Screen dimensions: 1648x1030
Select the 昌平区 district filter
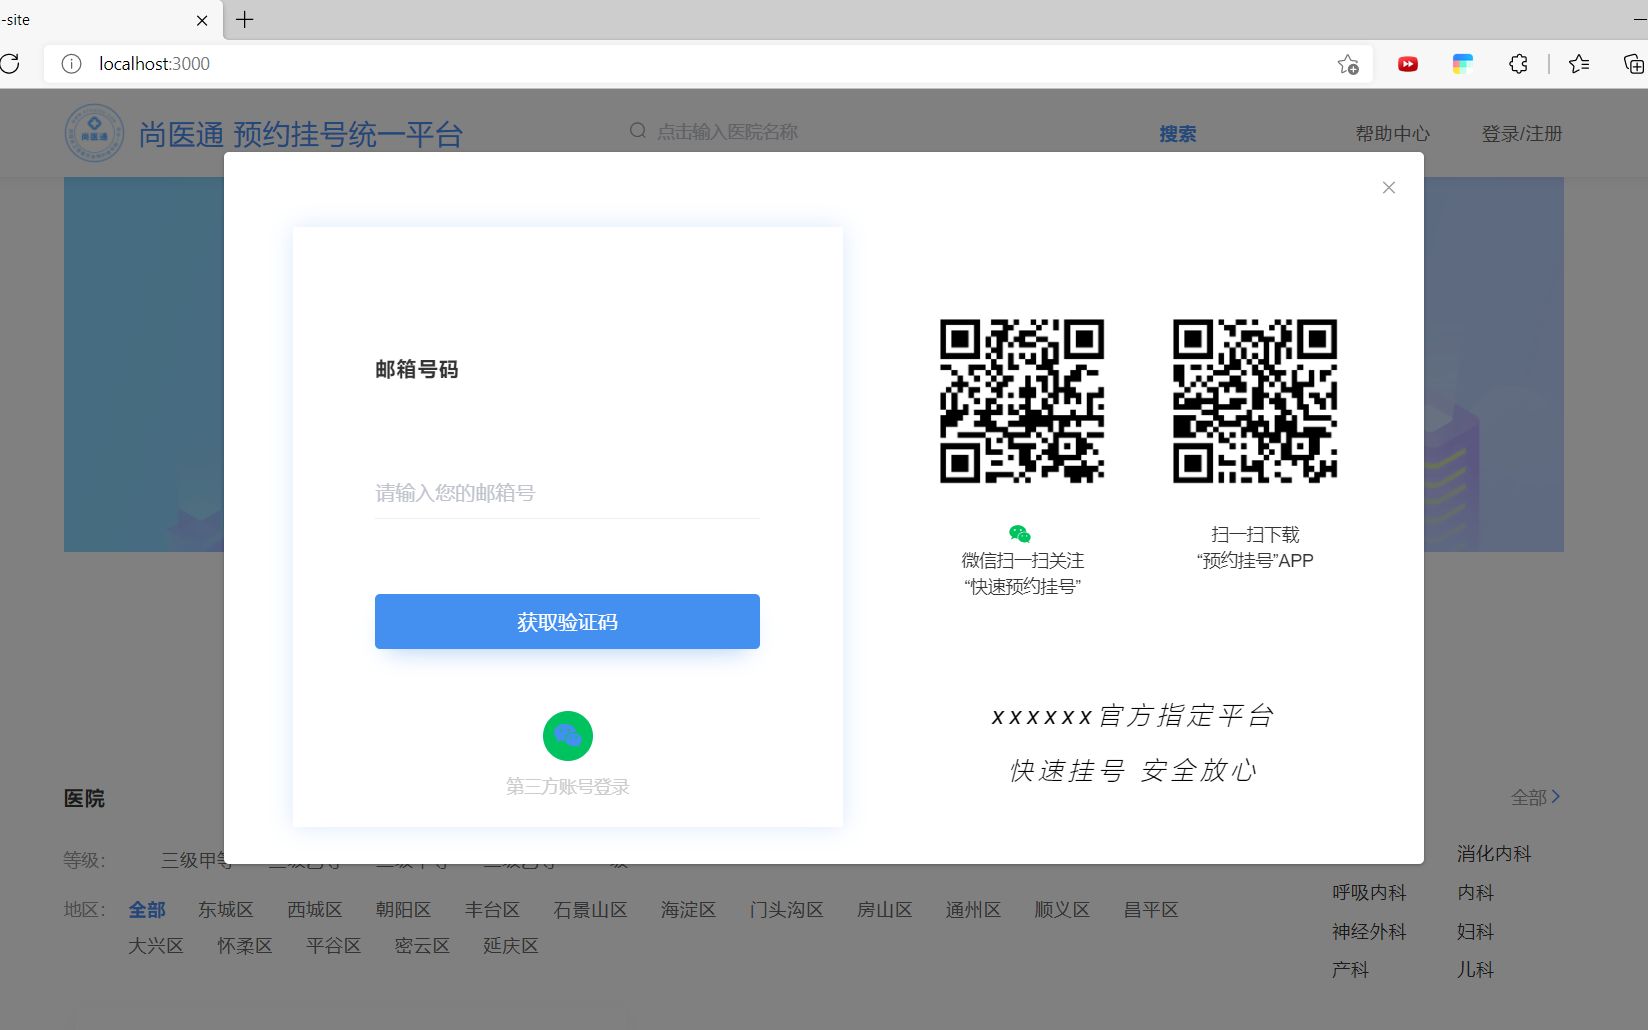(1151, 910)
